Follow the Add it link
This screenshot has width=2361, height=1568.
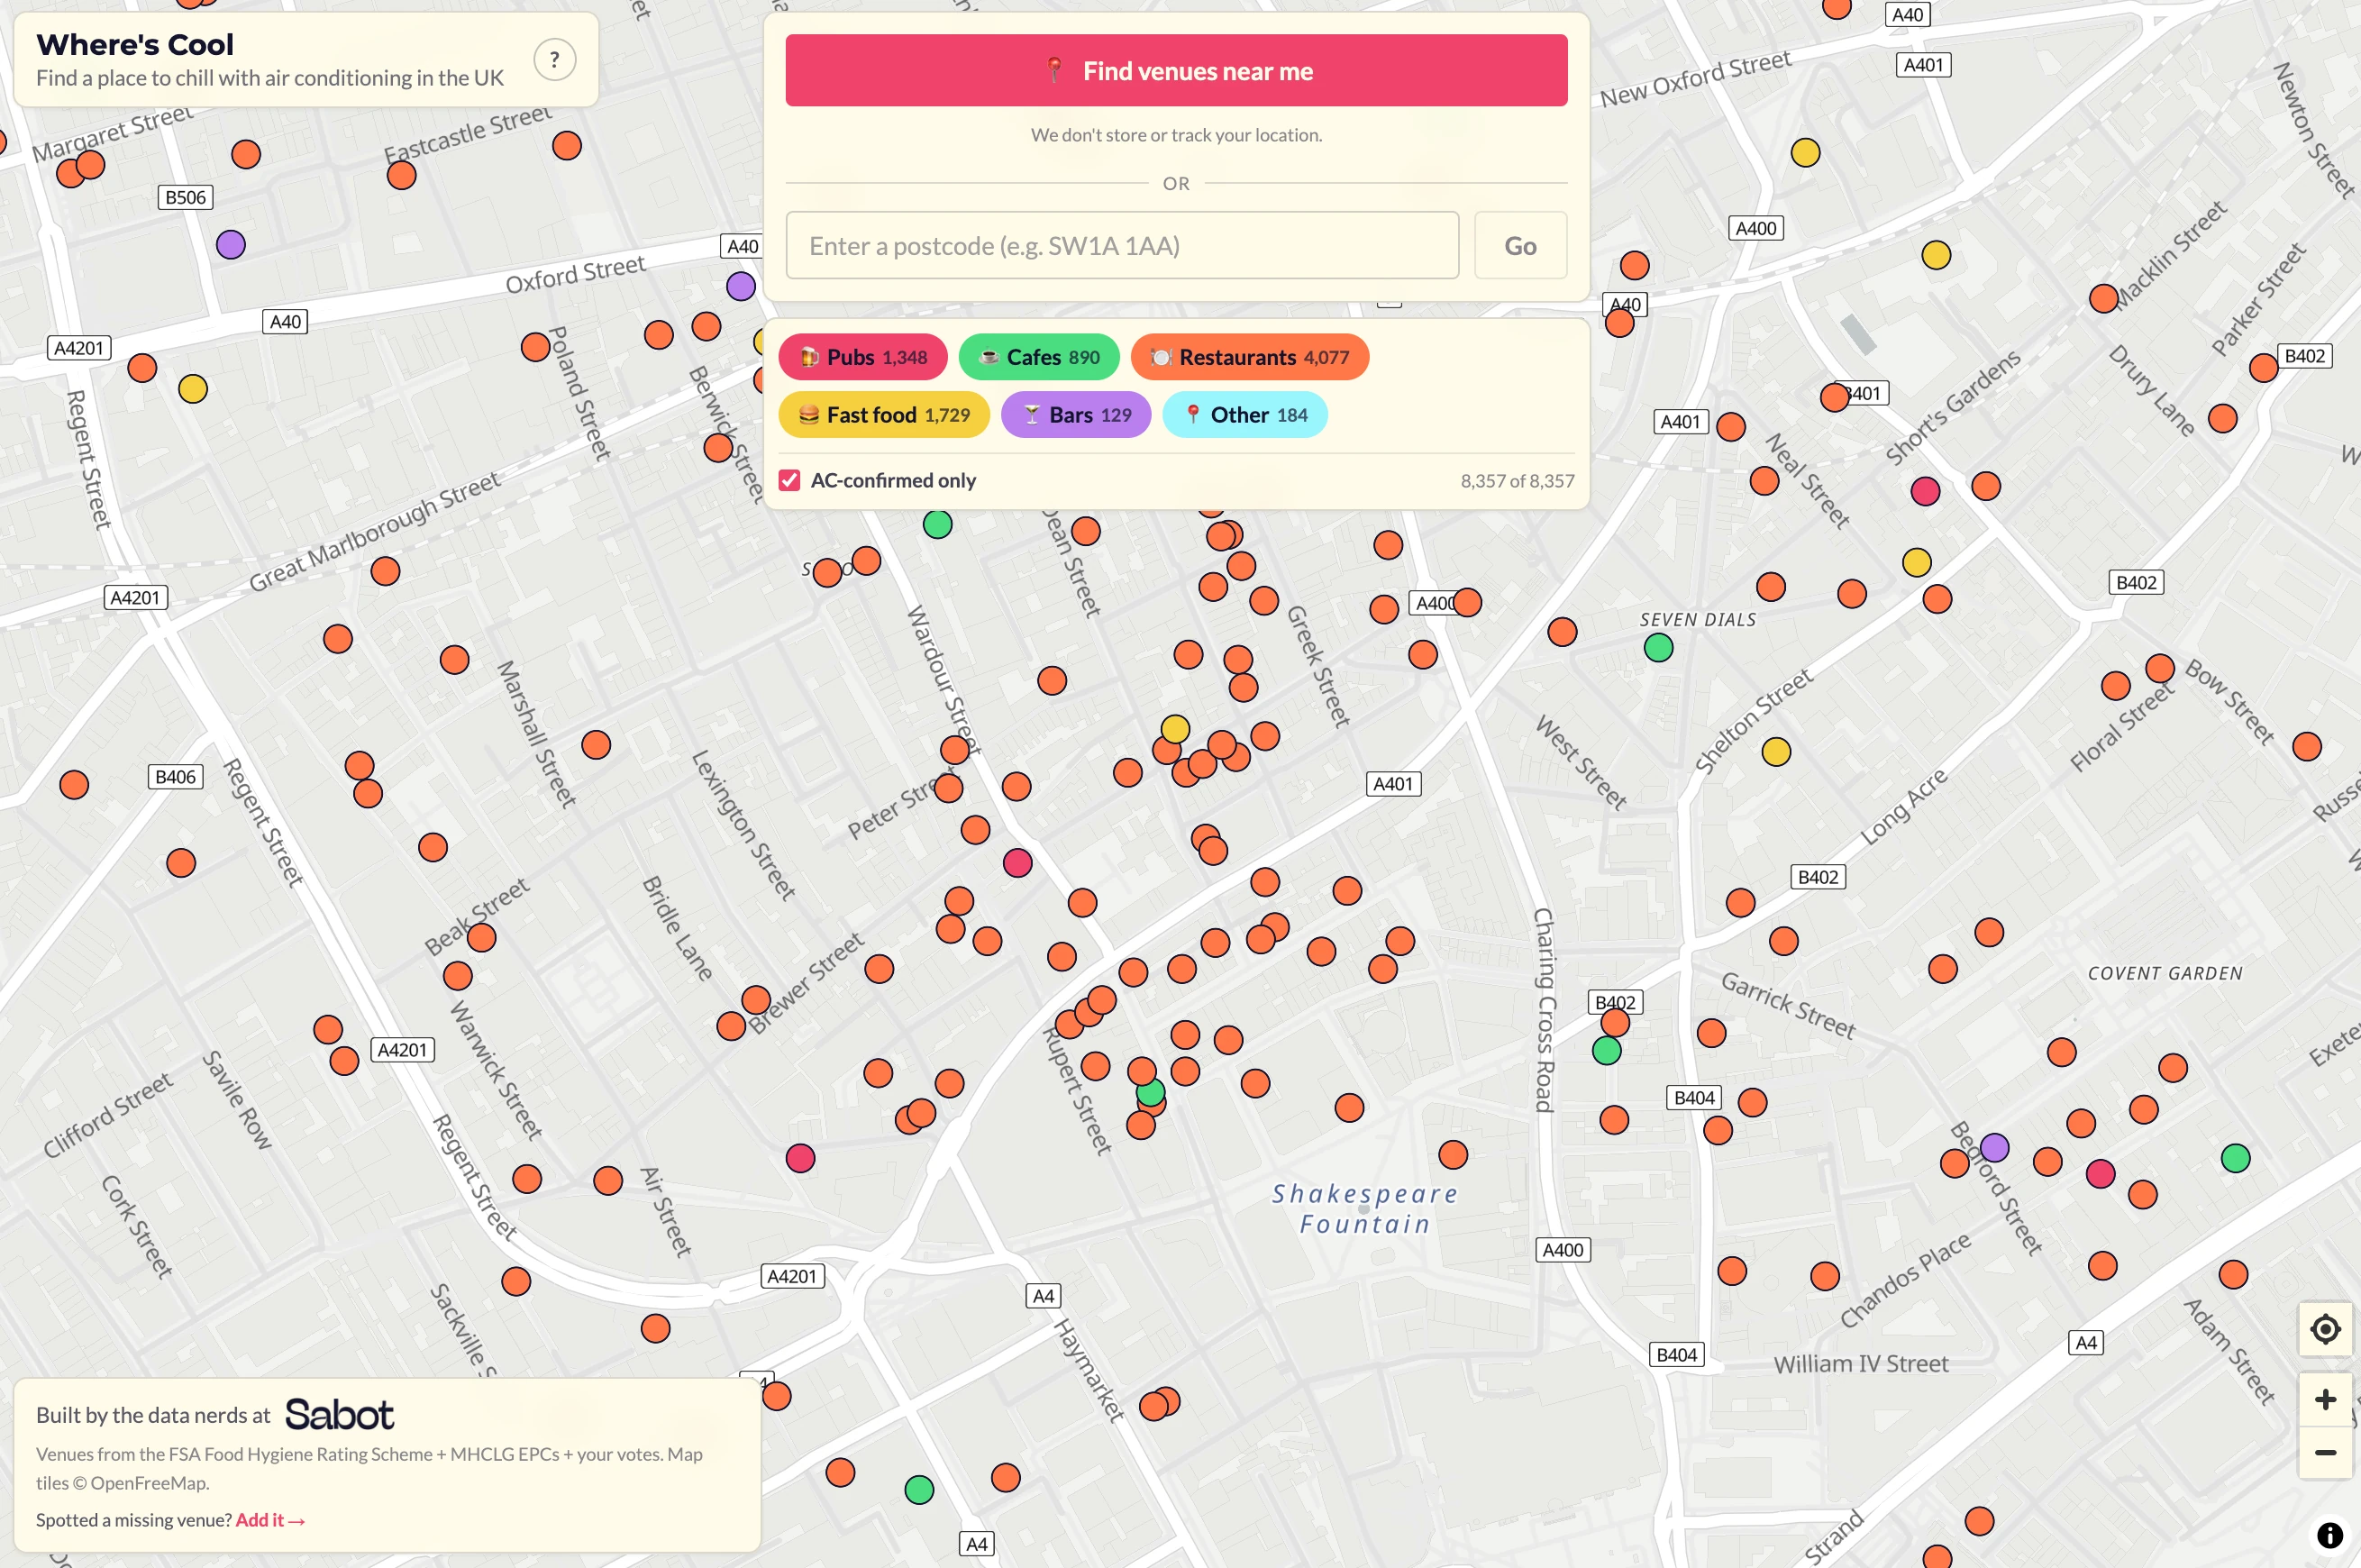270,1520
